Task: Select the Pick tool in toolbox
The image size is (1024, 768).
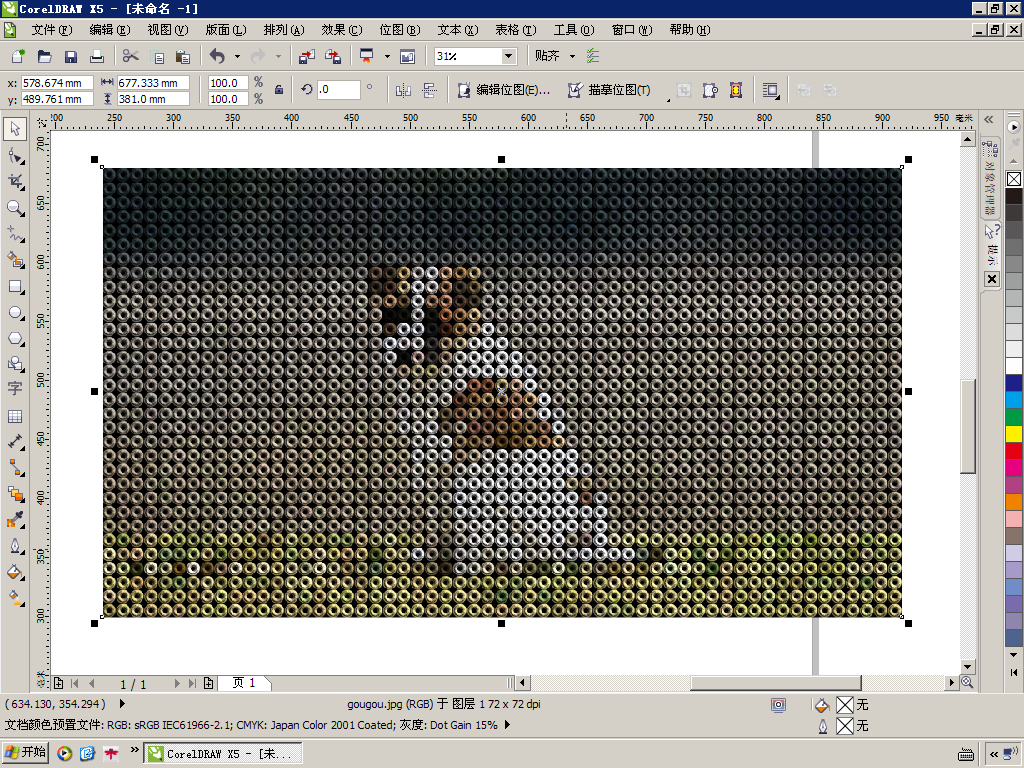Action: (15, 129)
